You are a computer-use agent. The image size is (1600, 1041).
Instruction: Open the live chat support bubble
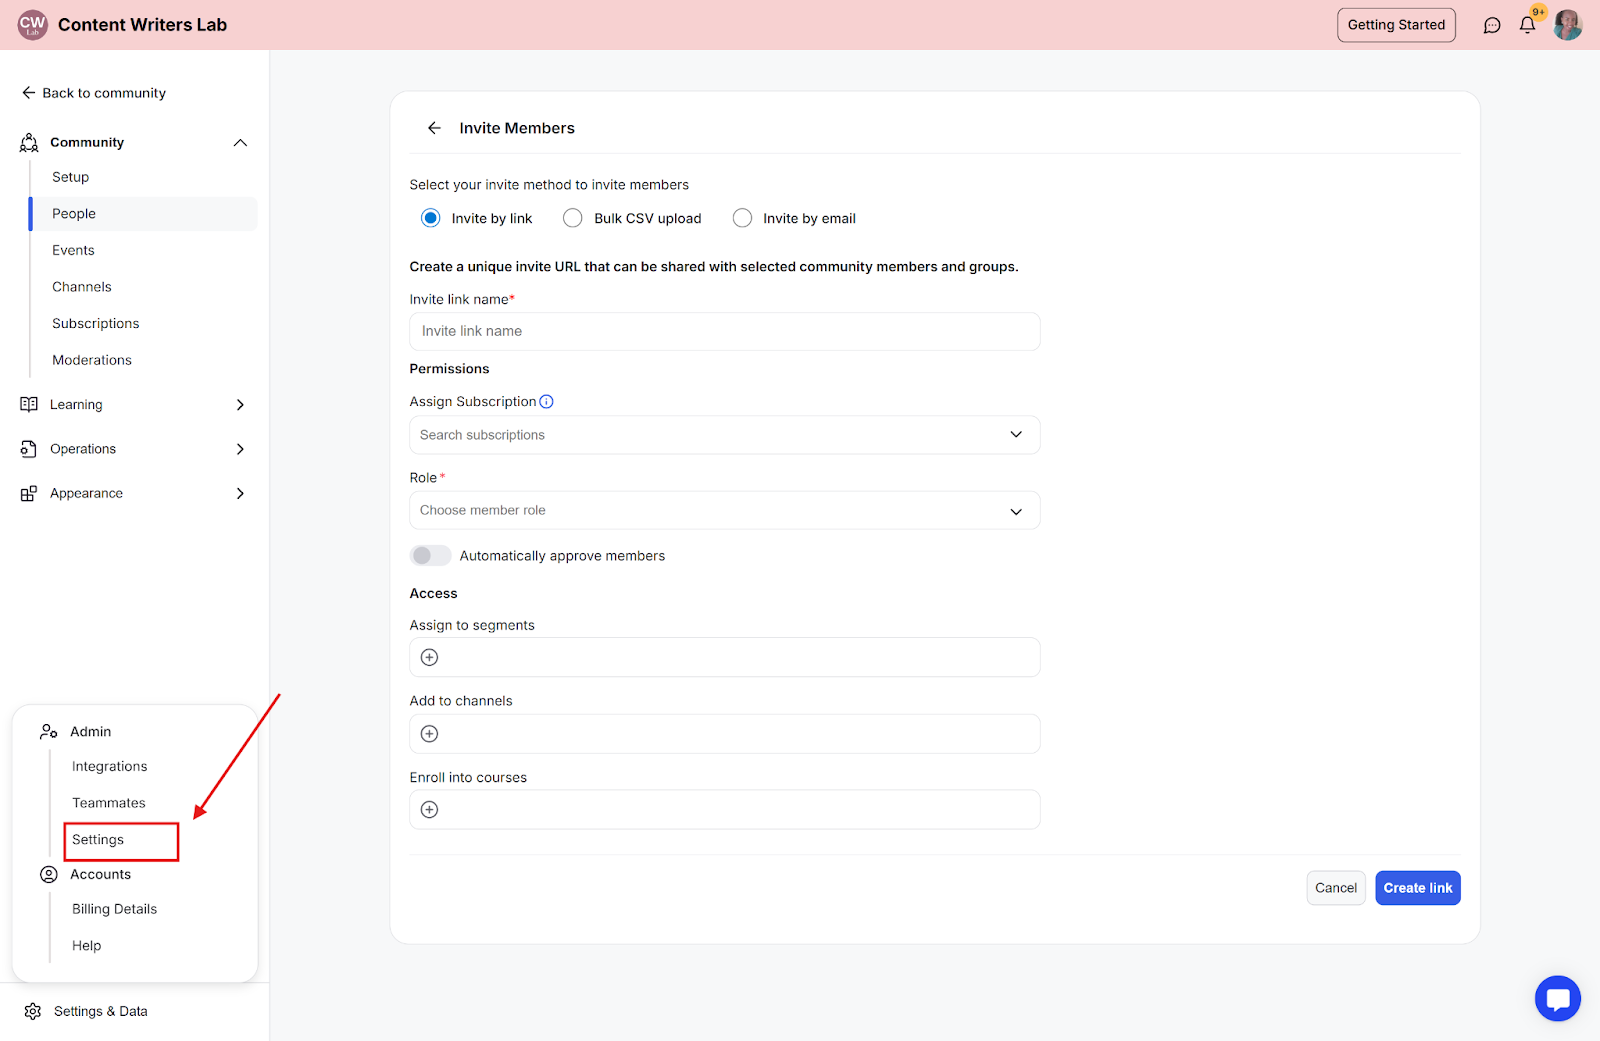pos(1558,998)
